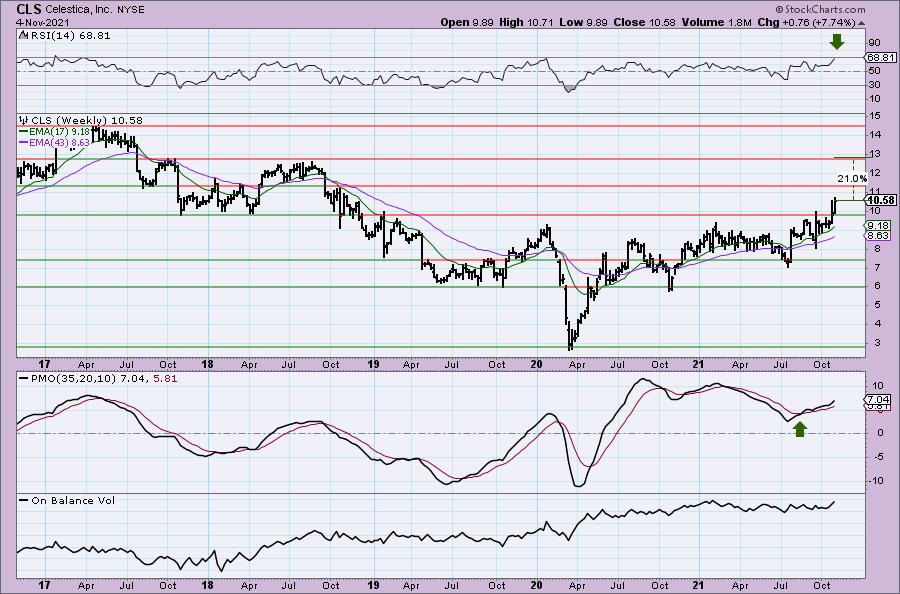900x594 pixels.
Task: Click the CLS ticker symbol in the header
Action: (28, 9)
